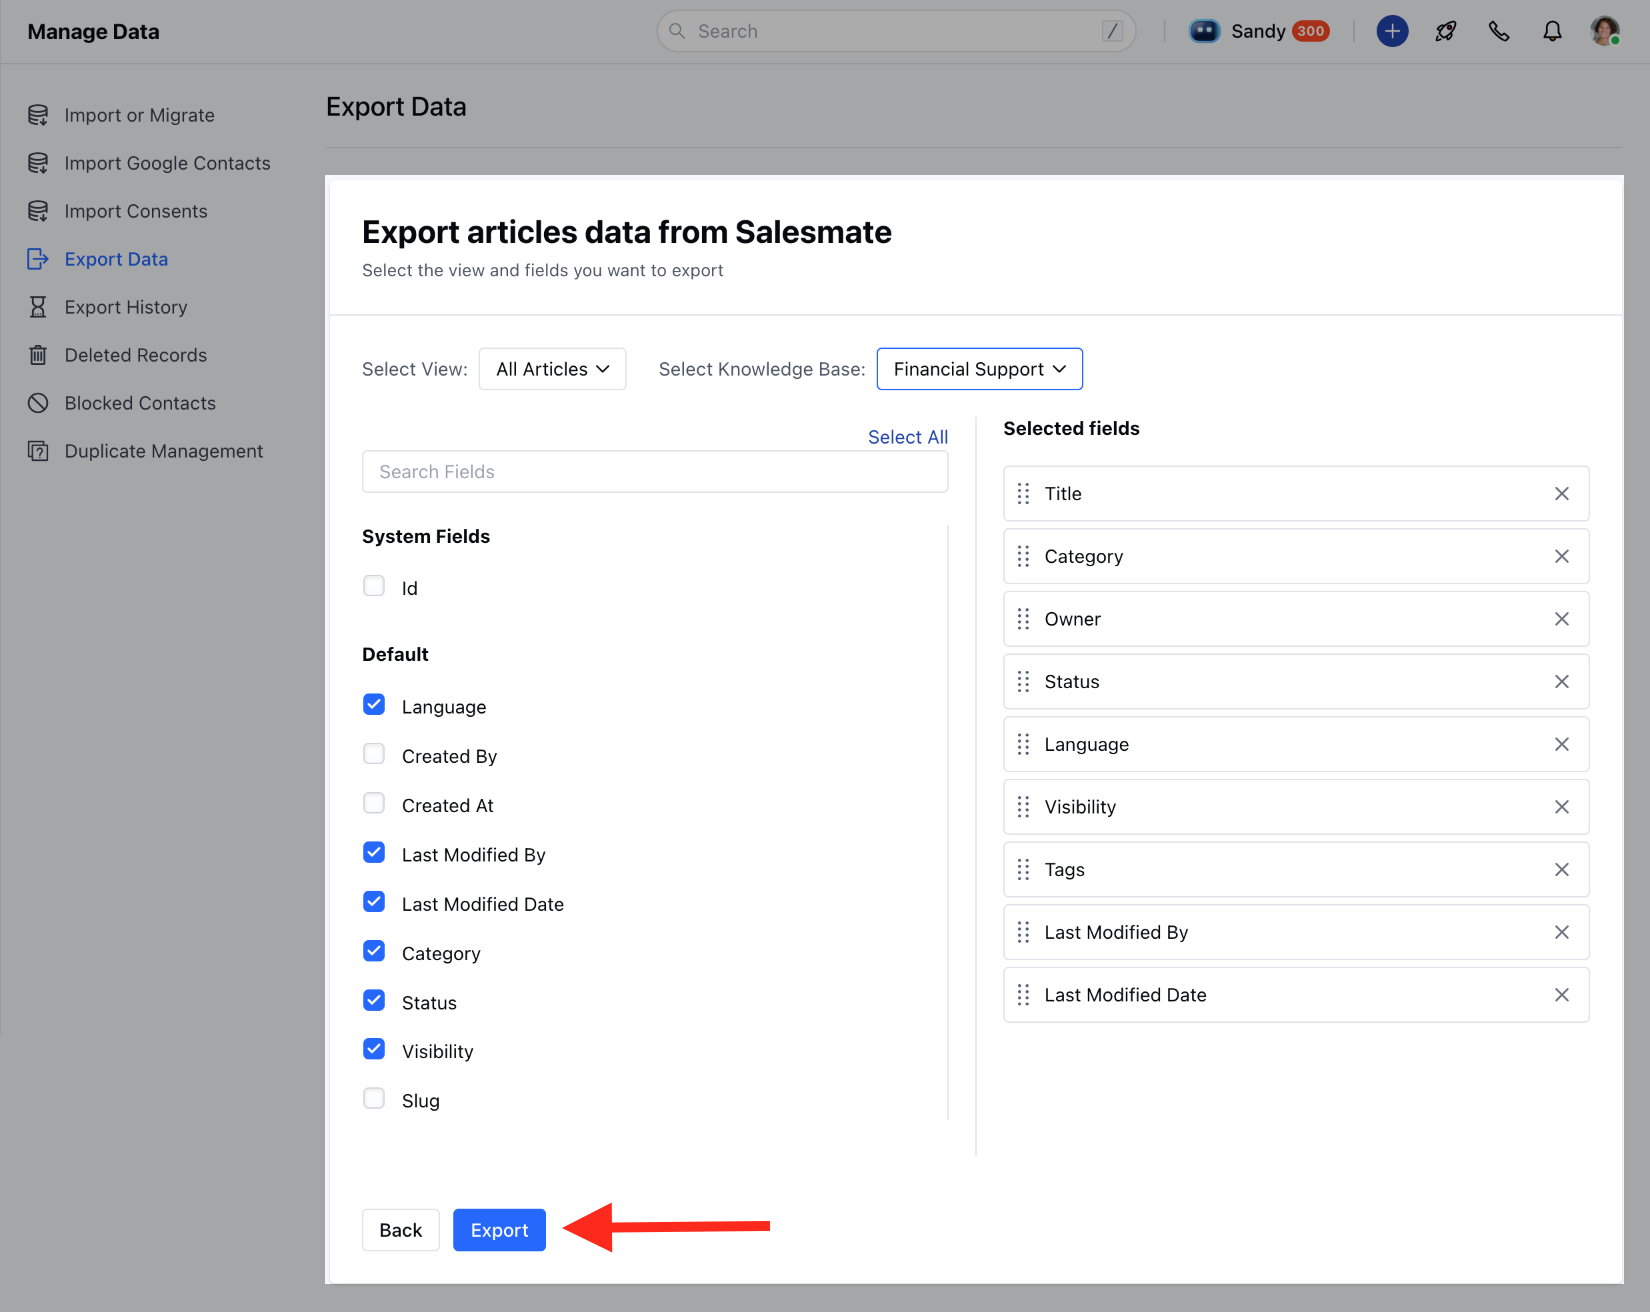The width and height of the screenshot is (1650, 1312).
Task: Remove Owner from selected fields
Action: 1562,619
